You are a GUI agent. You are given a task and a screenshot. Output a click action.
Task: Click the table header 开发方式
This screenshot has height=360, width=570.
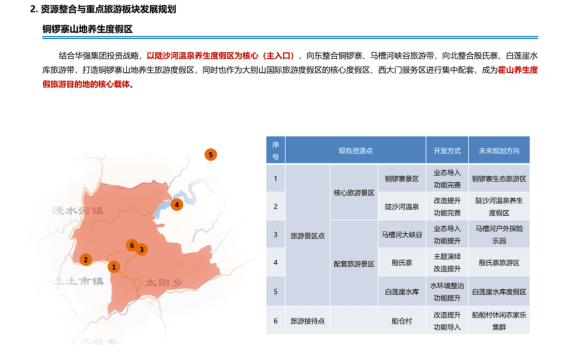click(447, 150)
